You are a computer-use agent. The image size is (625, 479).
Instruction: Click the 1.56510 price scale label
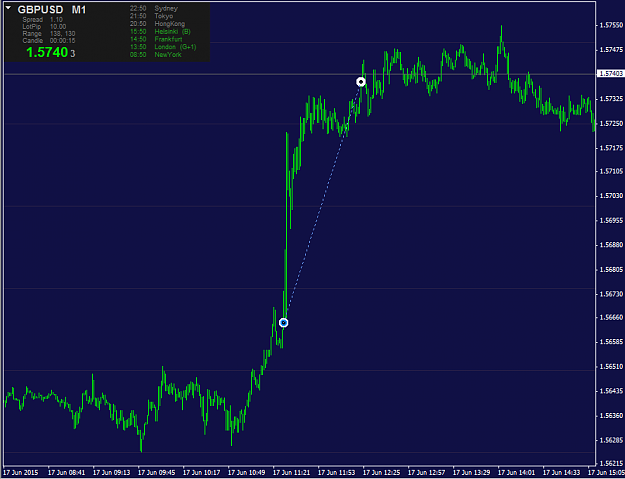(611, 367)
